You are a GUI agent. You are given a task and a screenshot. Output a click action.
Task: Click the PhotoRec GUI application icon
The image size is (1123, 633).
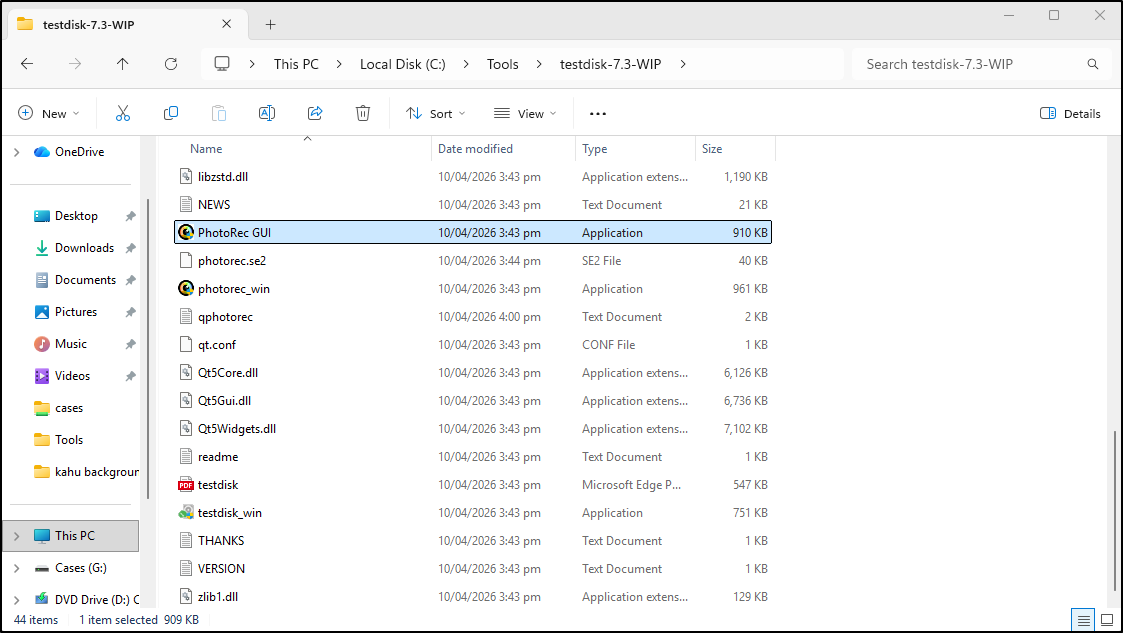[186, 232]
